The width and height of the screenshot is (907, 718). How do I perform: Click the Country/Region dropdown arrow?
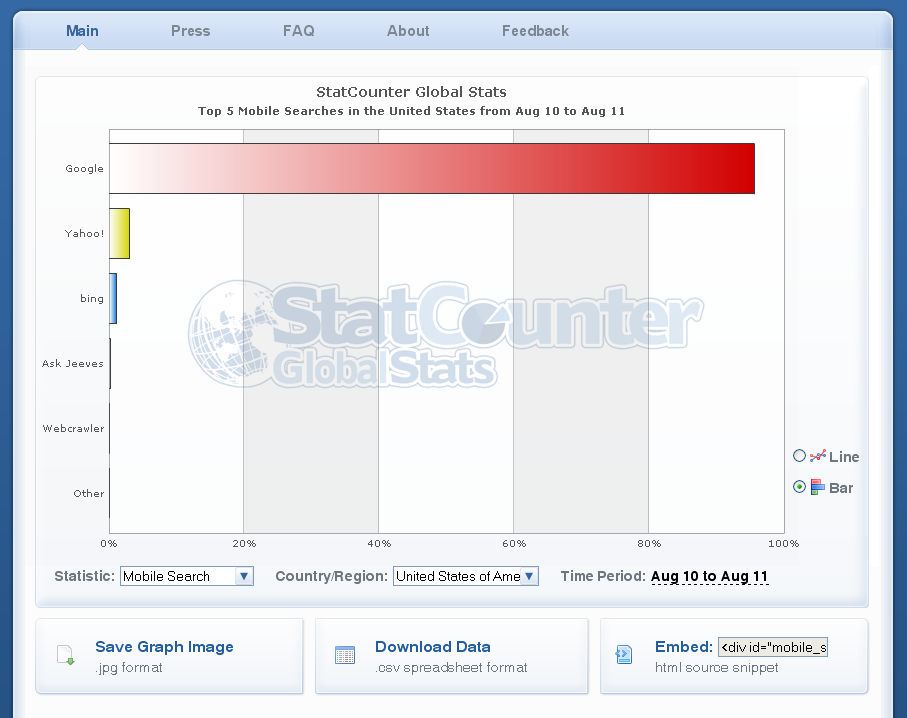click(x=529, y=576)
